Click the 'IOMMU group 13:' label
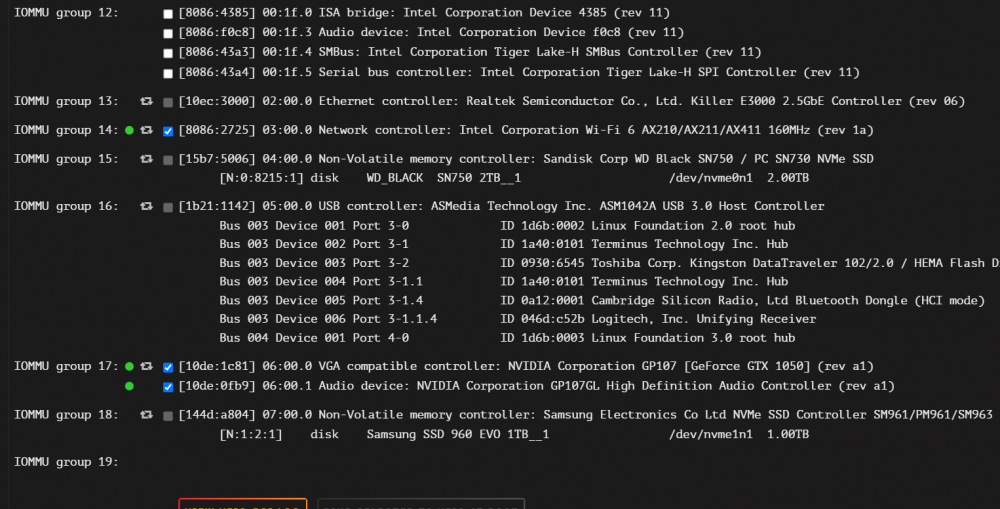 pos(66,101)
